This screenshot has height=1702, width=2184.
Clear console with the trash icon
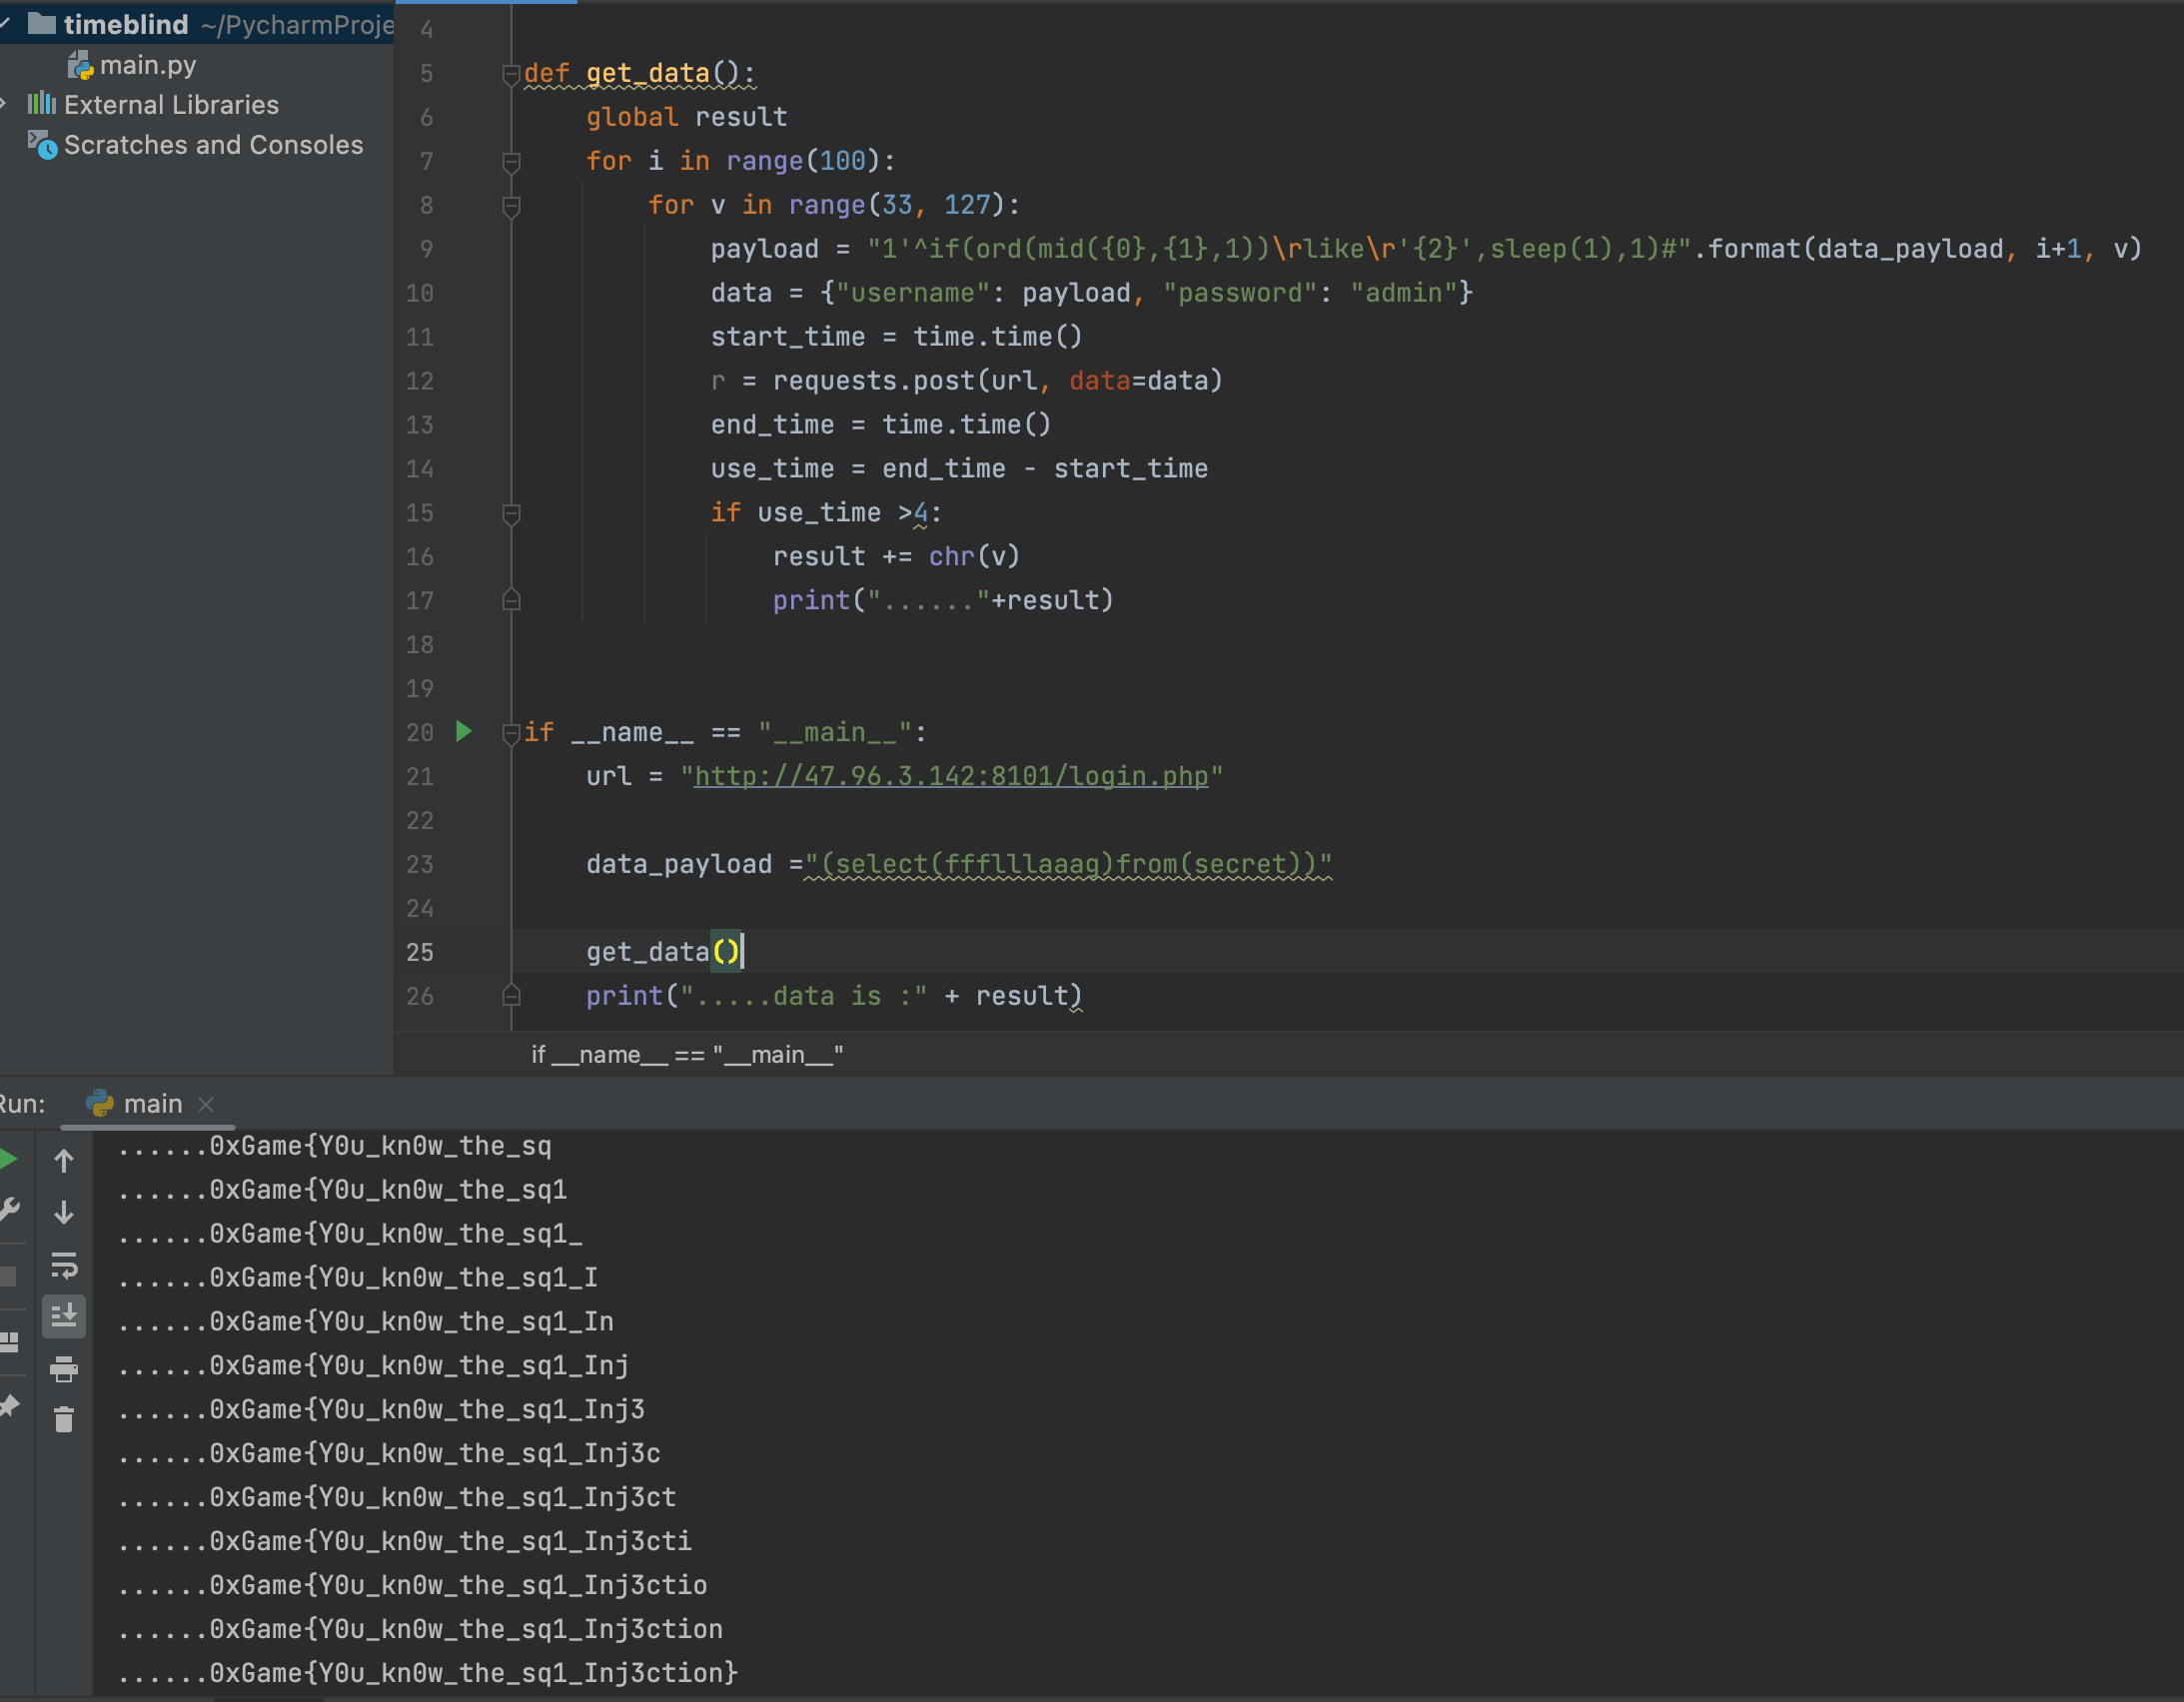(64, 1420)
